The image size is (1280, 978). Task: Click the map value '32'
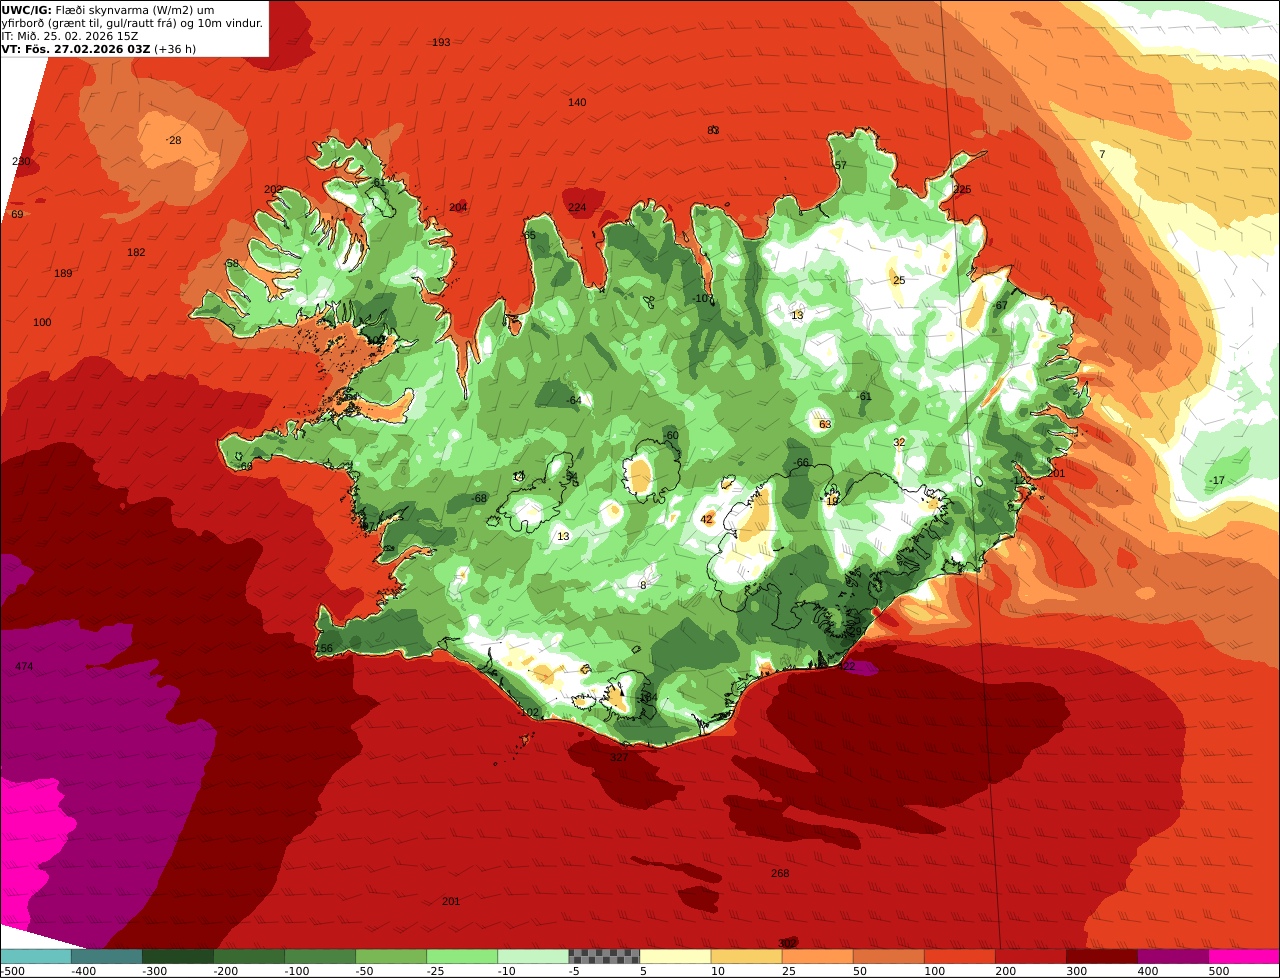point(899,442)
